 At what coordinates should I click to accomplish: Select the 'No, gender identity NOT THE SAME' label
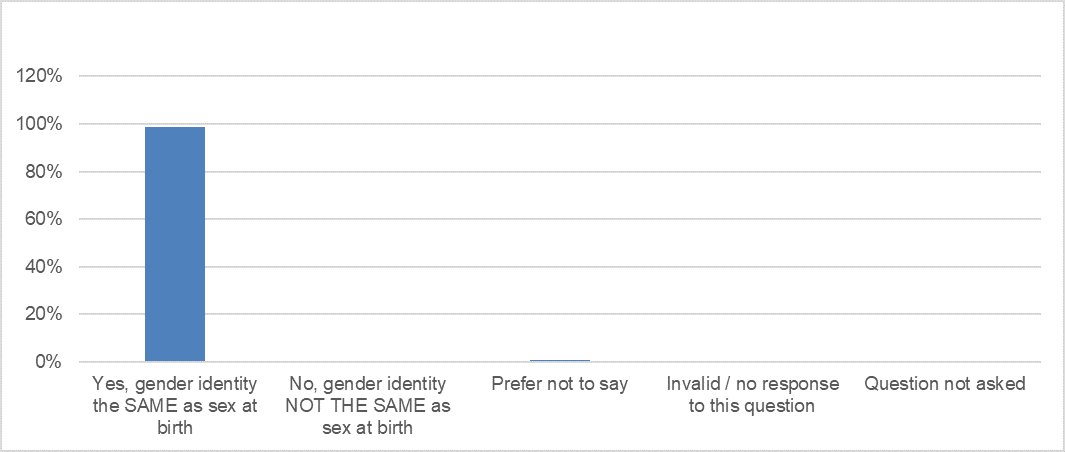pyautogui.click(x=367, y=406)
